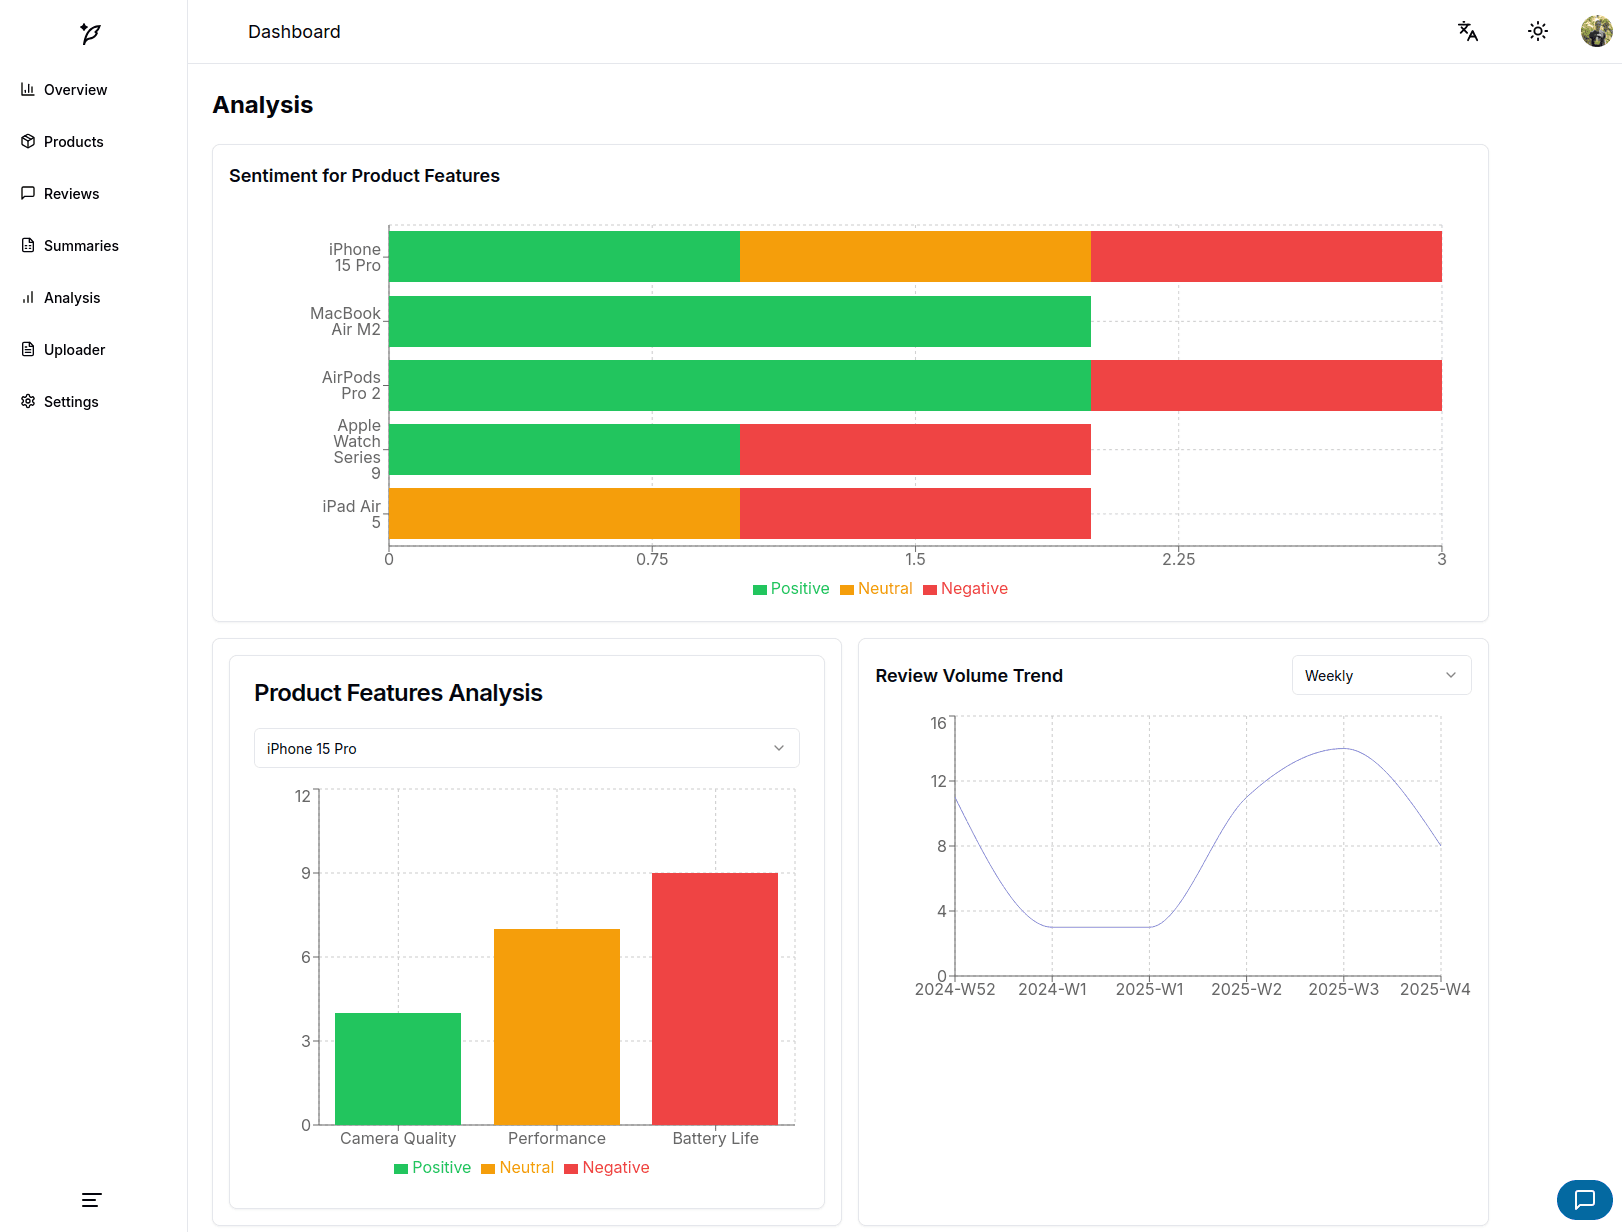This screenshot has height=1232, width=1622.
Task: Open the chat bubble support button
Action: [x=1585, y=1200]
